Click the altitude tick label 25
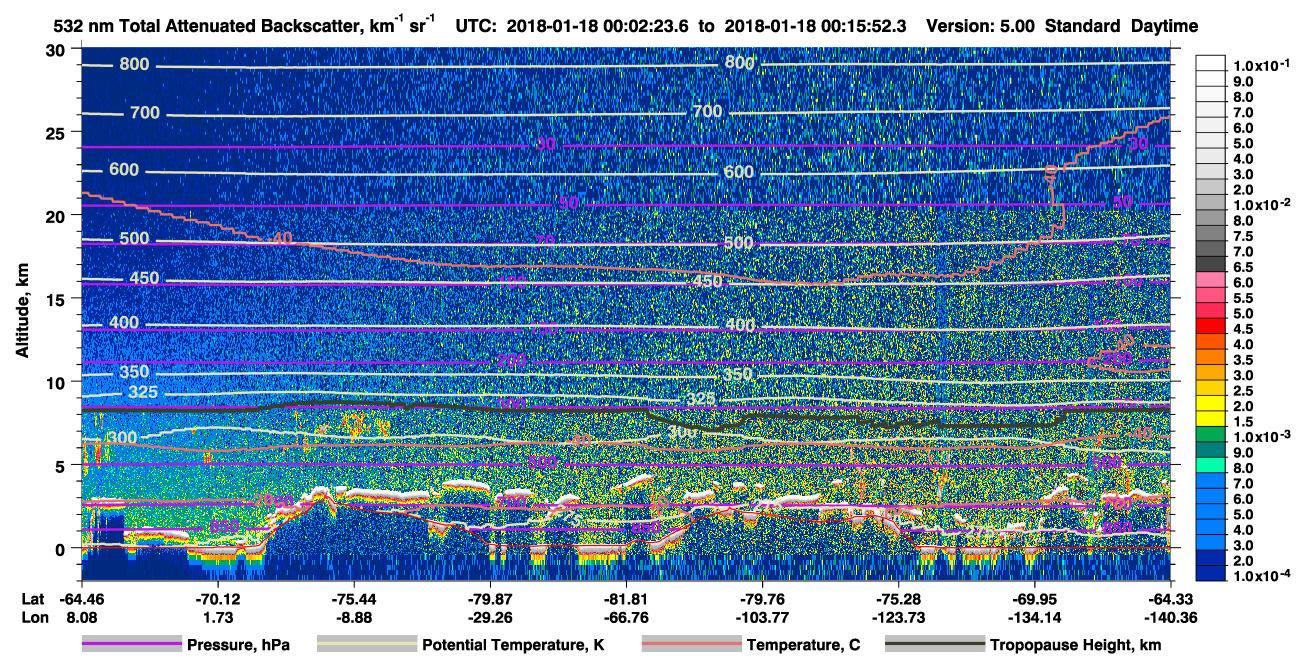The height and width of the screenshot is (667, 1300). [58, 132]
